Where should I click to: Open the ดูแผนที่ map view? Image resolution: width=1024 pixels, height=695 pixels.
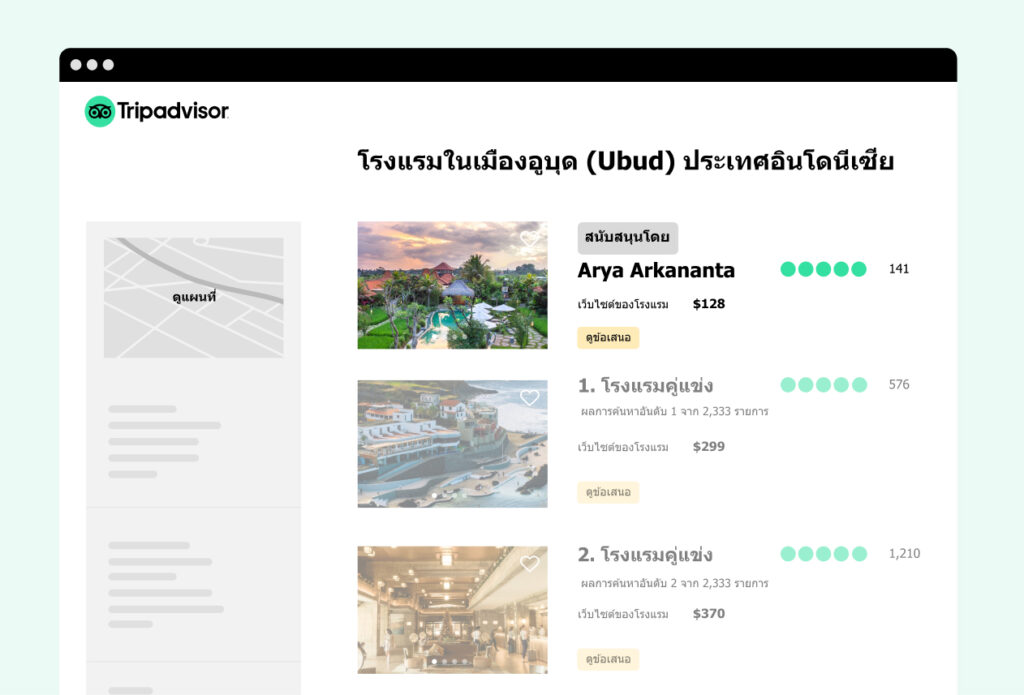click(194, 297)
